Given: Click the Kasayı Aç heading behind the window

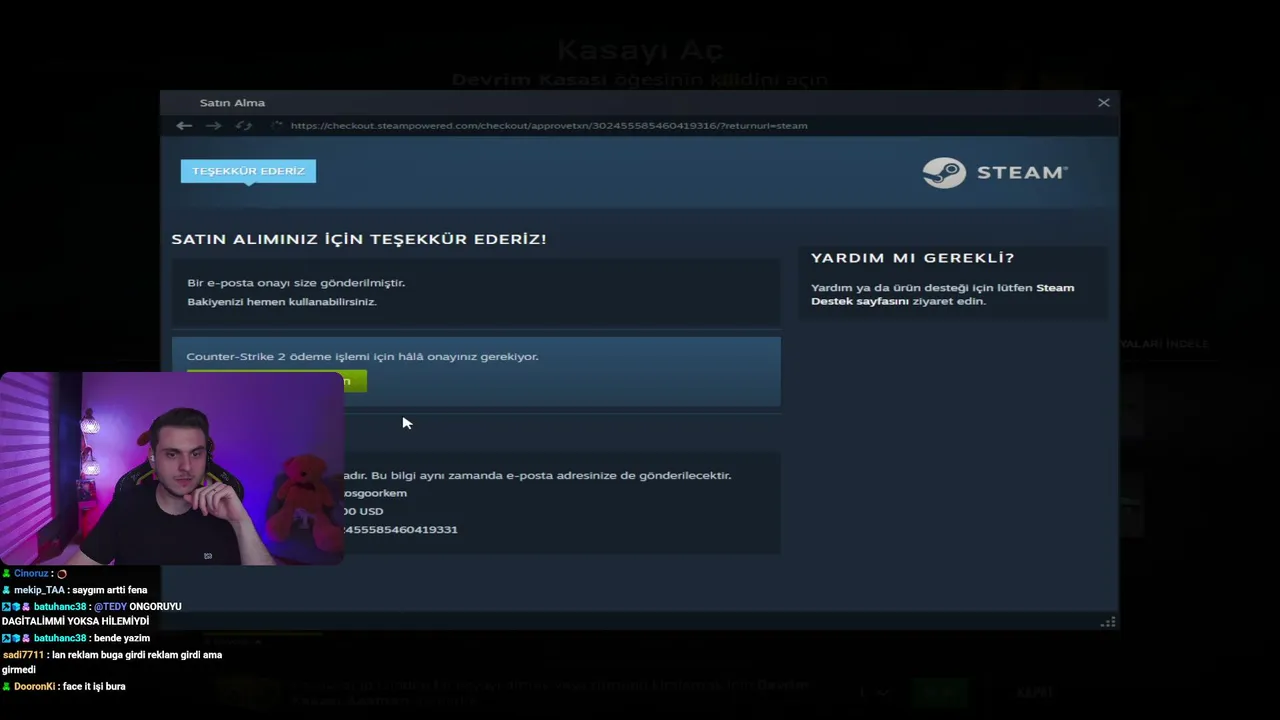Looking at the screenshot, I should (640, 49).
